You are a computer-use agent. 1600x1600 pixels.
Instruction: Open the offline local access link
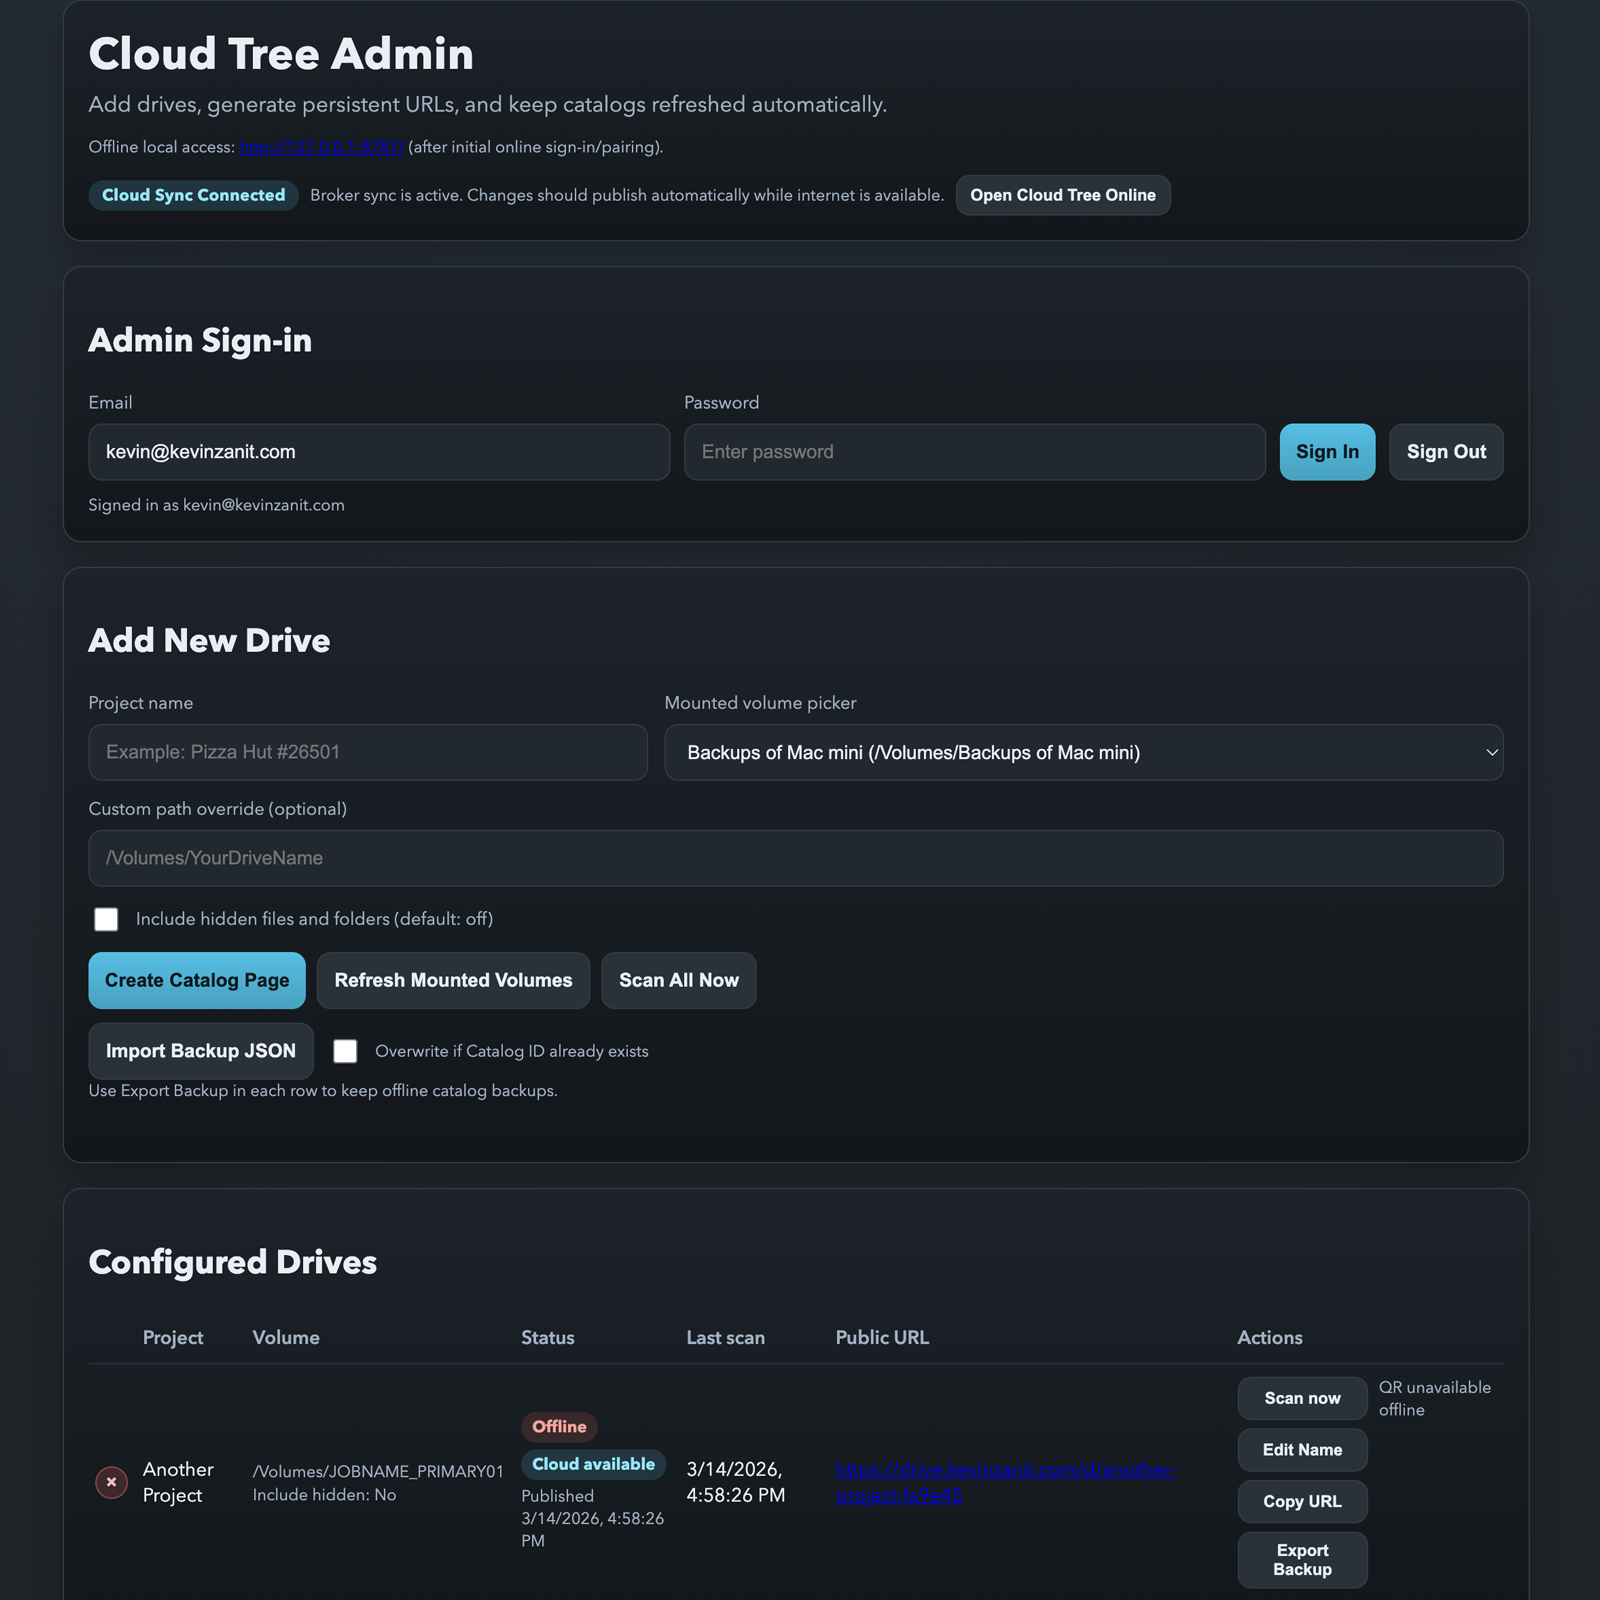tap(320, 146)
